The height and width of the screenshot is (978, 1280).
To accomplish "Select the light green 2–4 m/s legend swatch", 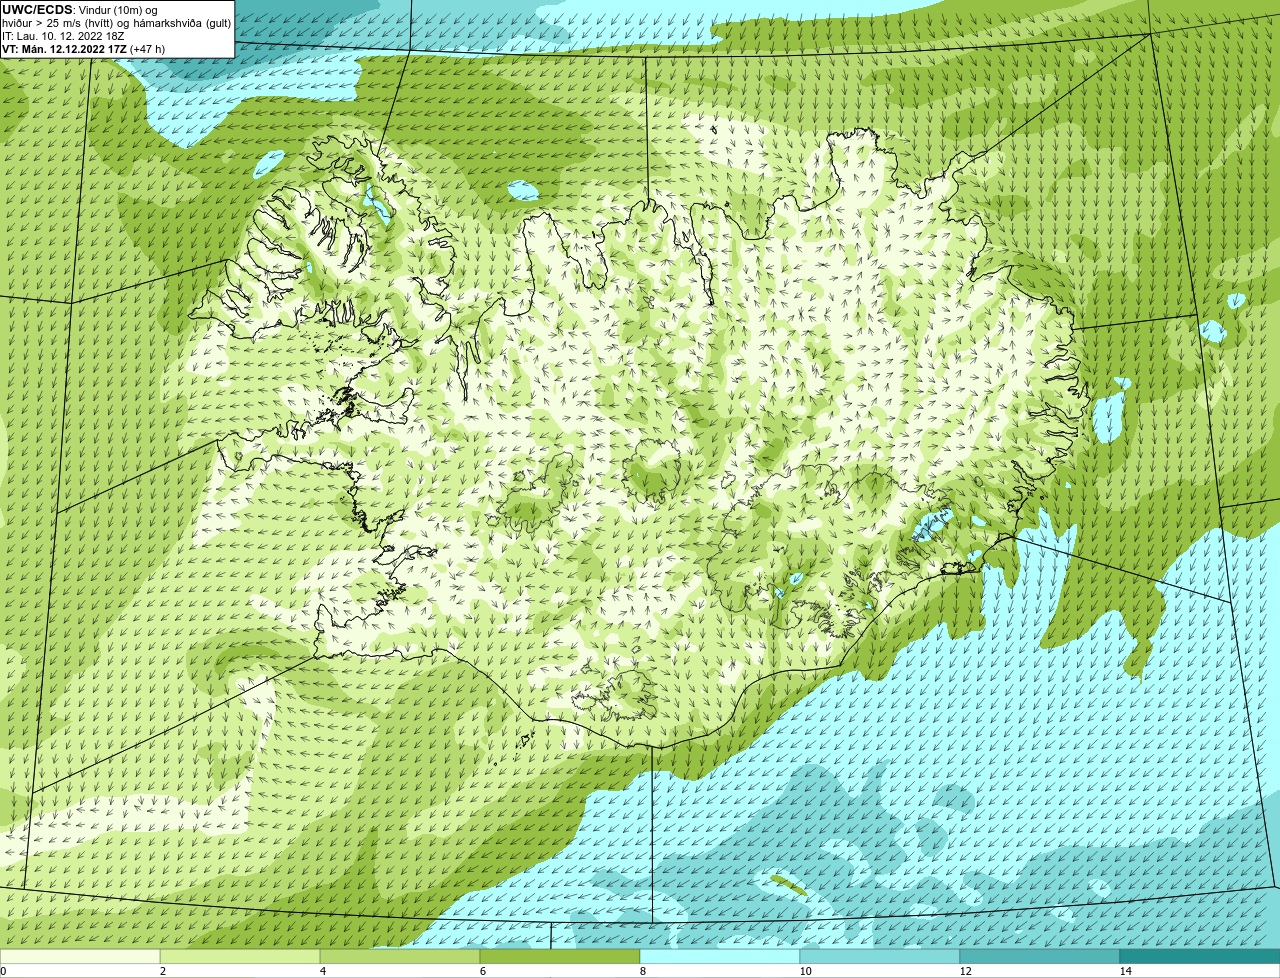I will pos(240,956).
